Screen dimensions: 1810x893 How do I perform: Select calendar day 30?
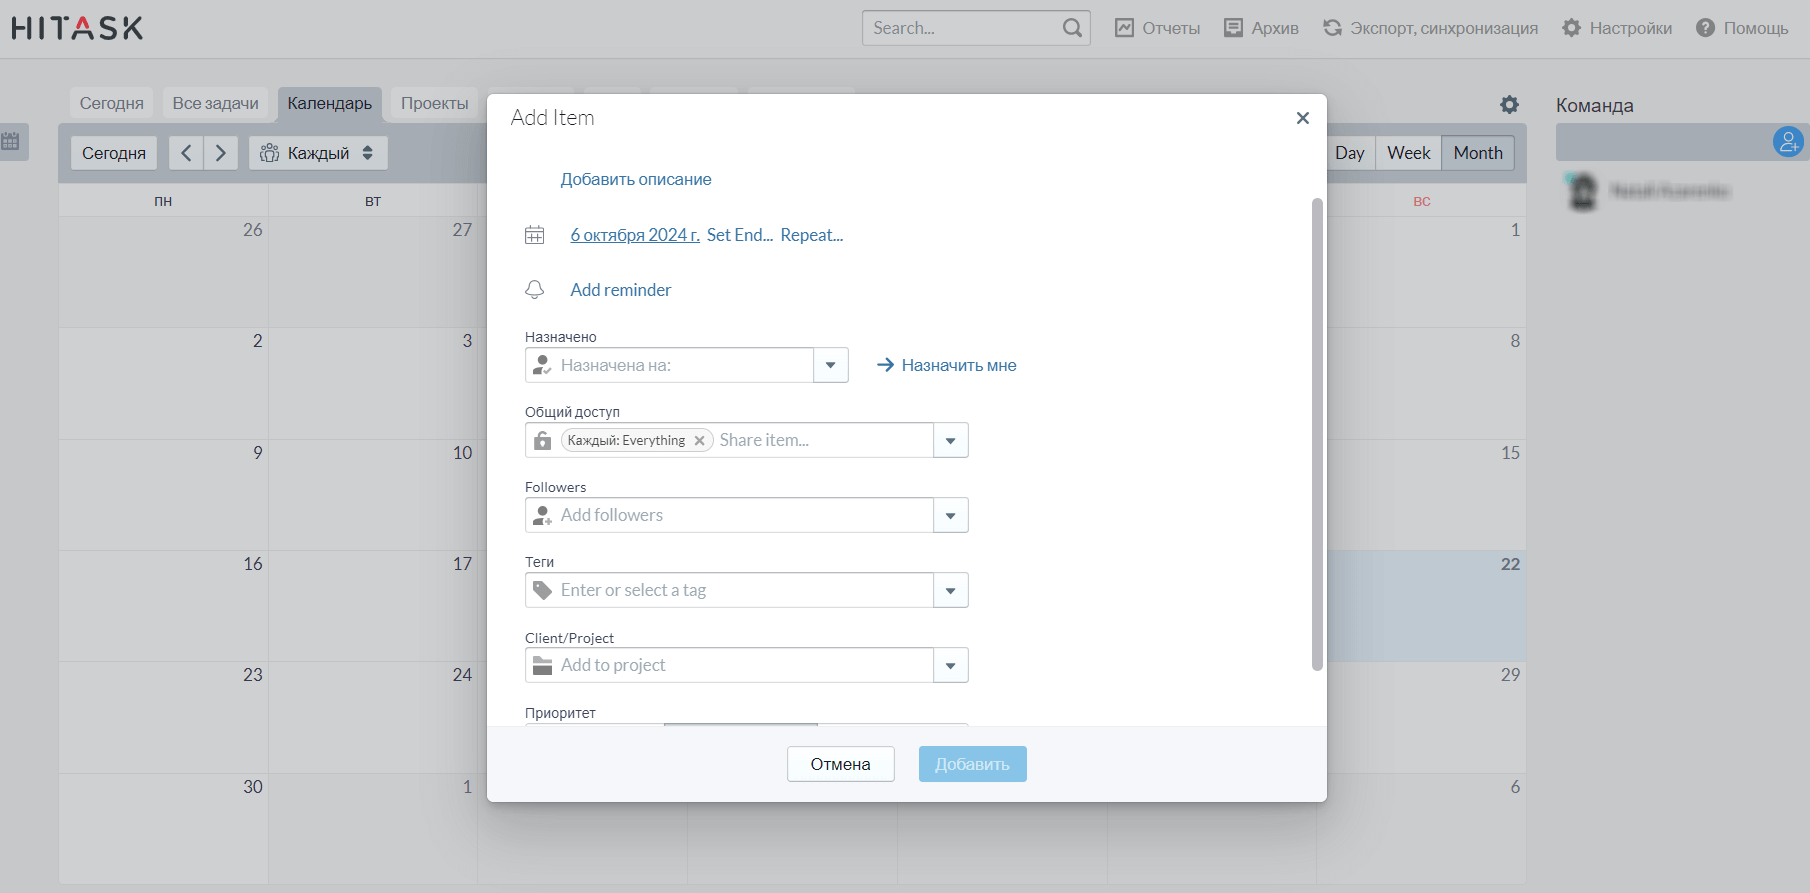pyautogui.click(x=163, y=828)
